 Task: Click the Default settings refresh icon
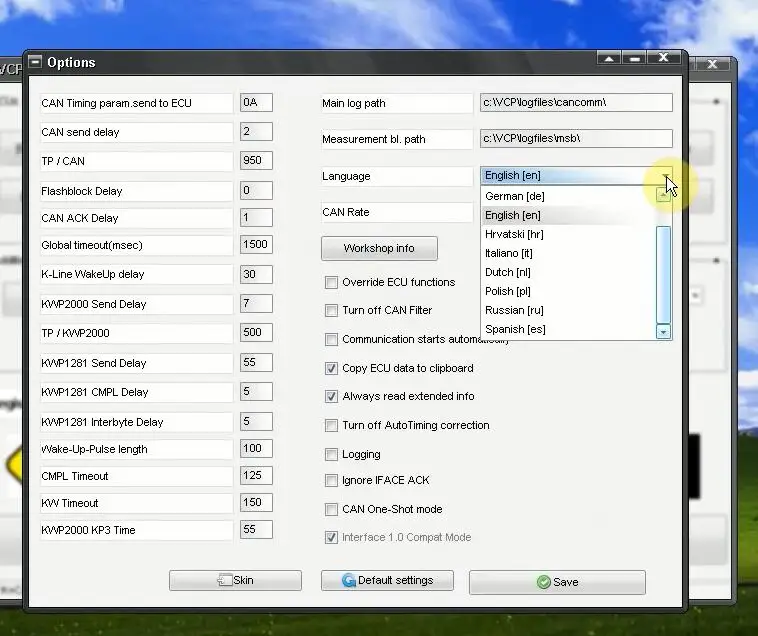tap(348, 580)
